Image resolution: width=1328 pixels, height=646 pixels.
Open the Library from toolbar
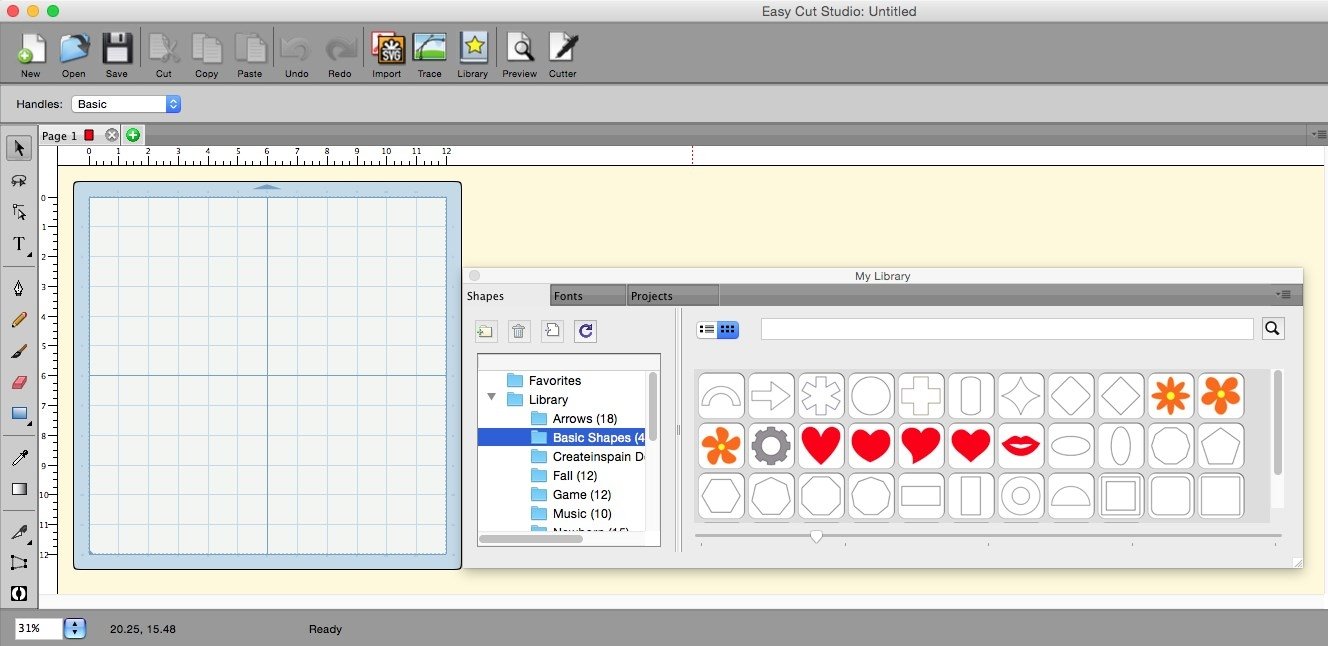473,55
